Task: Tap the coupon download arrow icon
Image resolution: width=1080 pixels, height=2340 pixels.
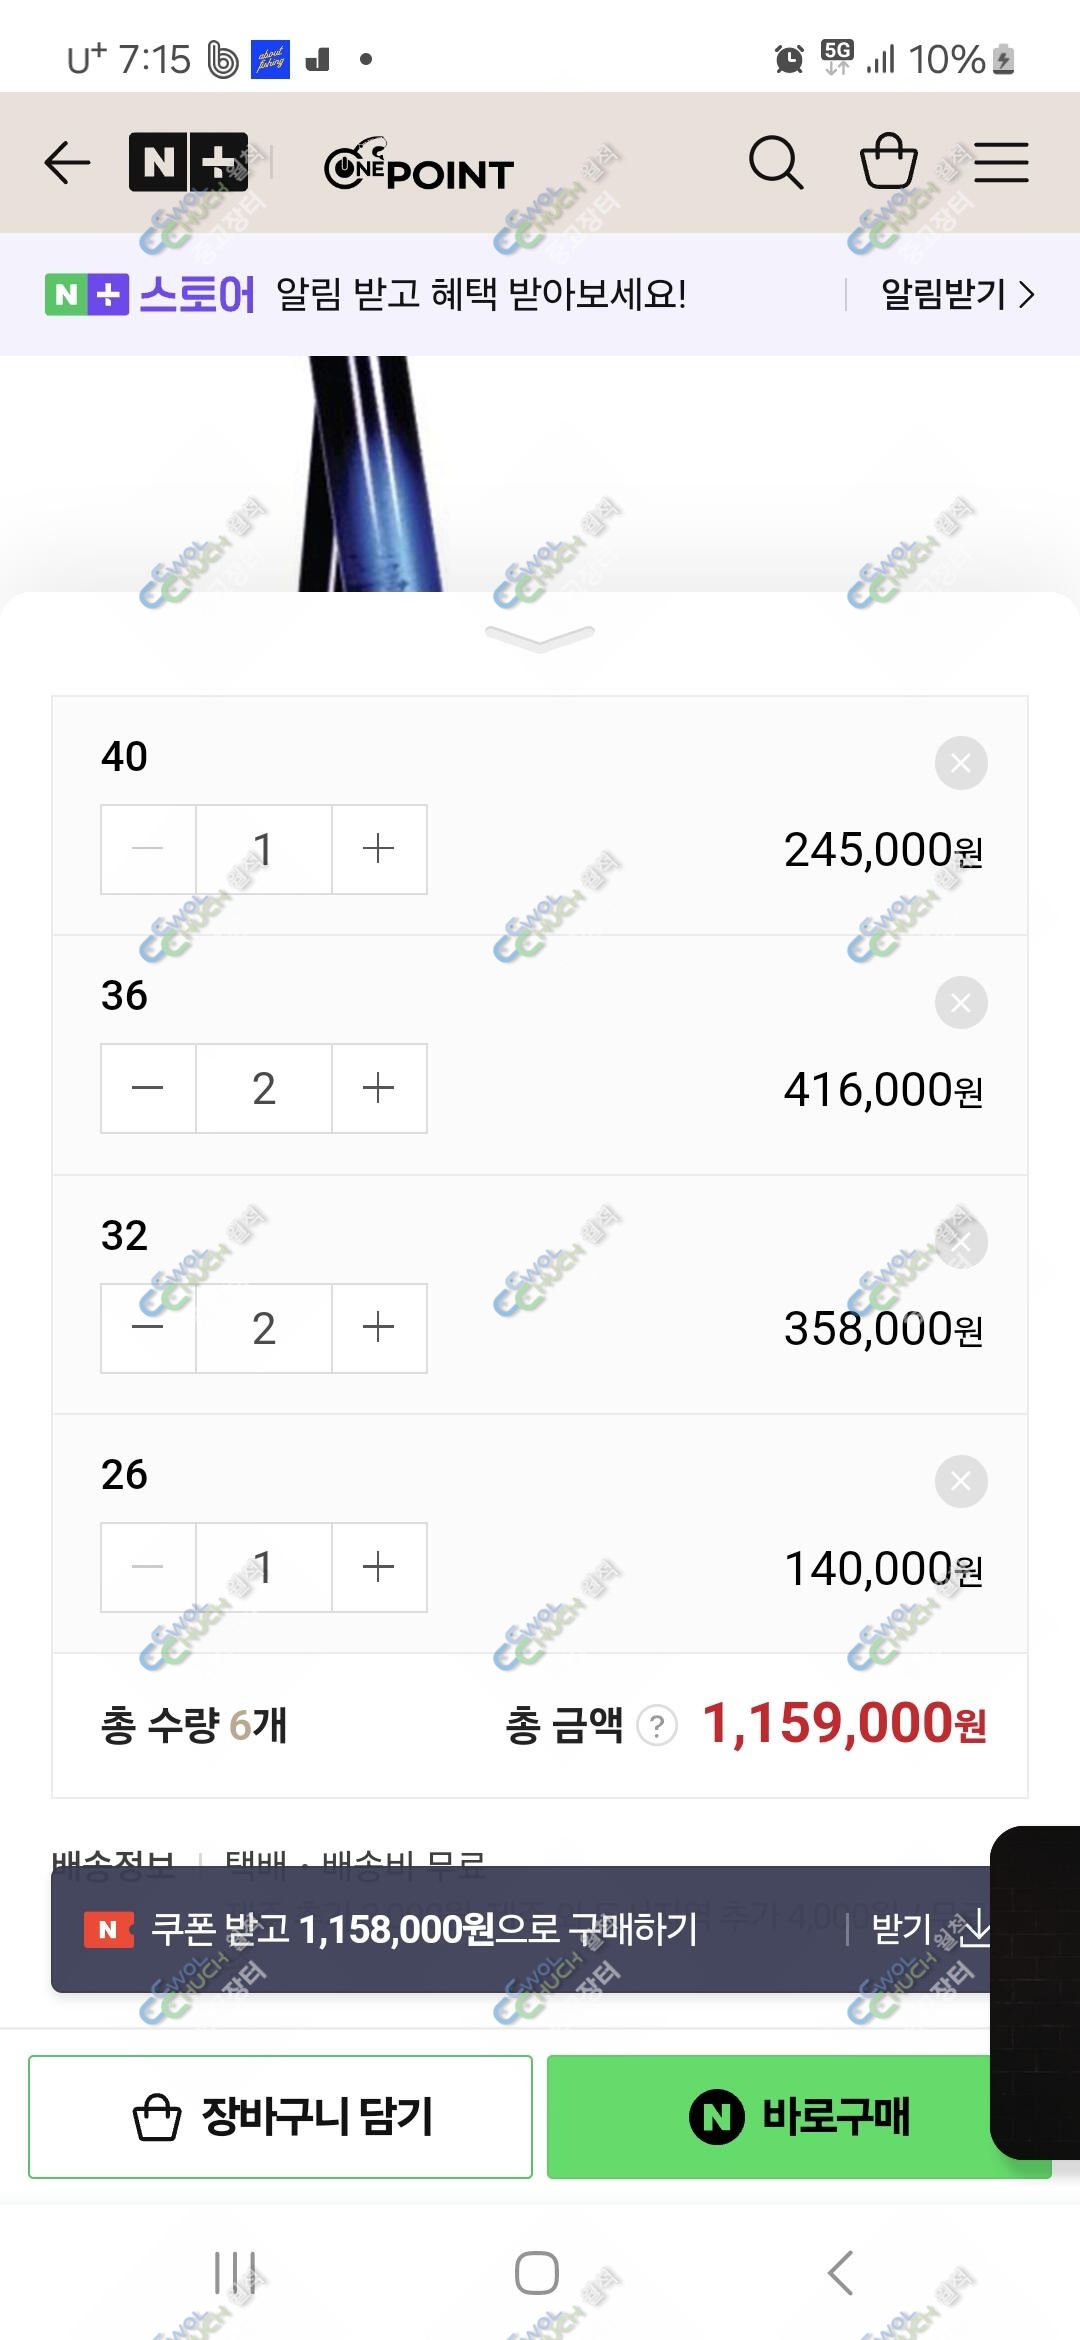Action: tap(973, 1928)
